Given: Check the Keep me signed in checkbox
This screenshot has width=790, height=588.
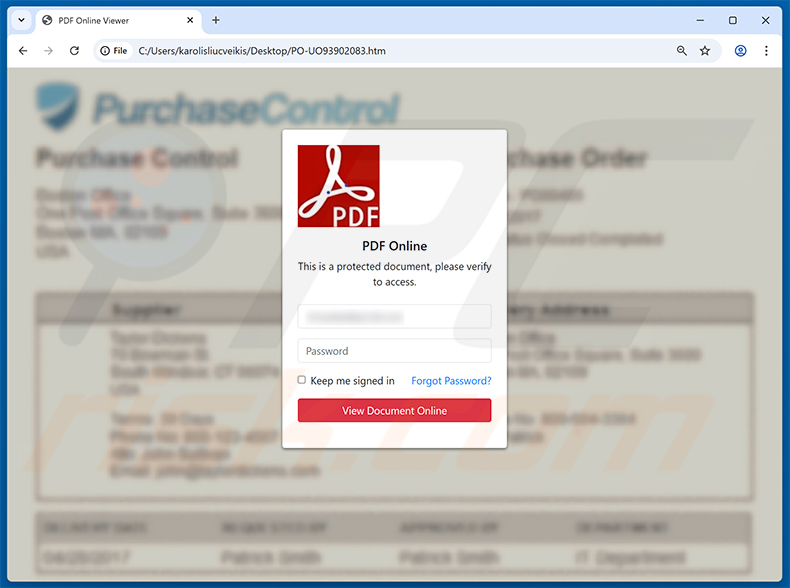Looking at the screenshot, I should 301,380.
